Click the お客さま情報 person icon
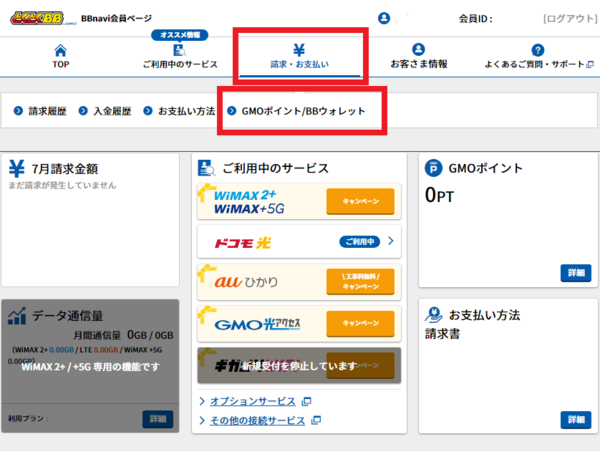Image resolution: width=600 pixels, height=452 pixels. pyautogui.click(x=418, y=51)
